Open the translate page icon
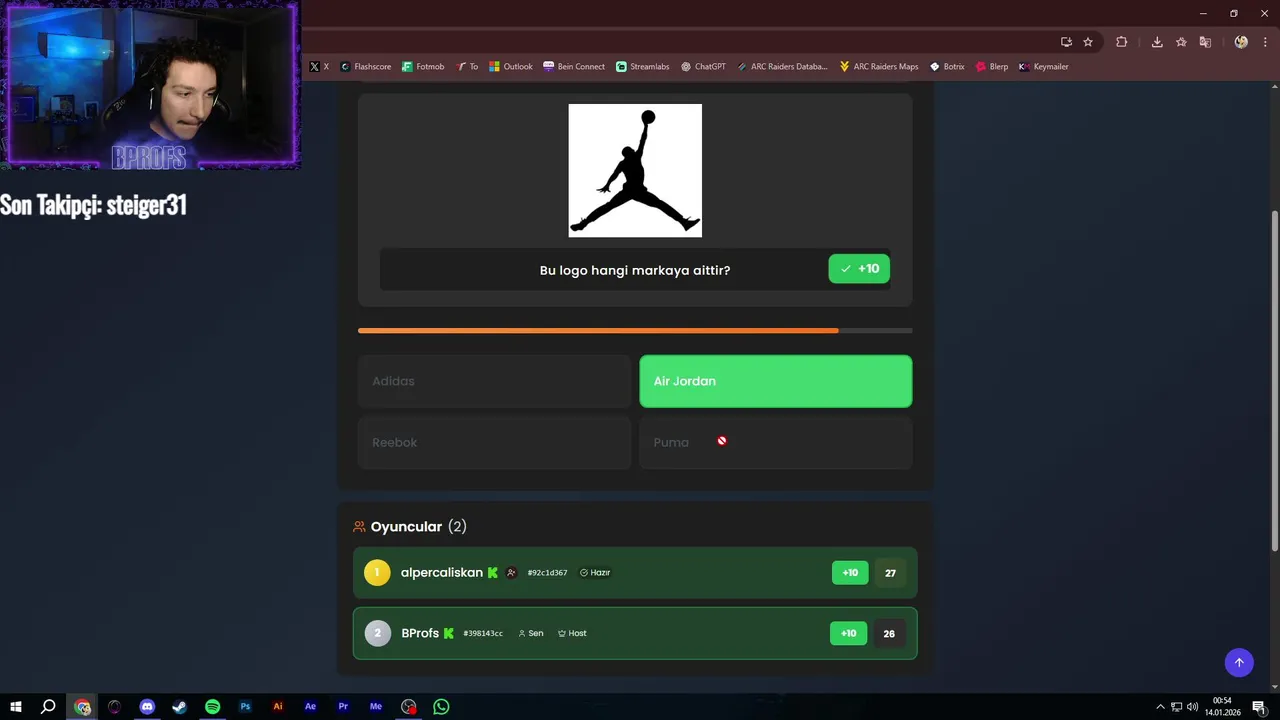 (1205, 42)
